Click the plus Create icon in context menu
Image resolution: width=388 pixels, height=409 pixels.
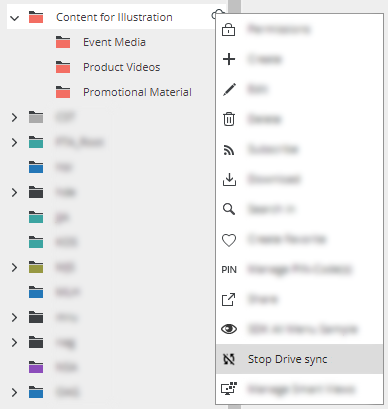229,59
